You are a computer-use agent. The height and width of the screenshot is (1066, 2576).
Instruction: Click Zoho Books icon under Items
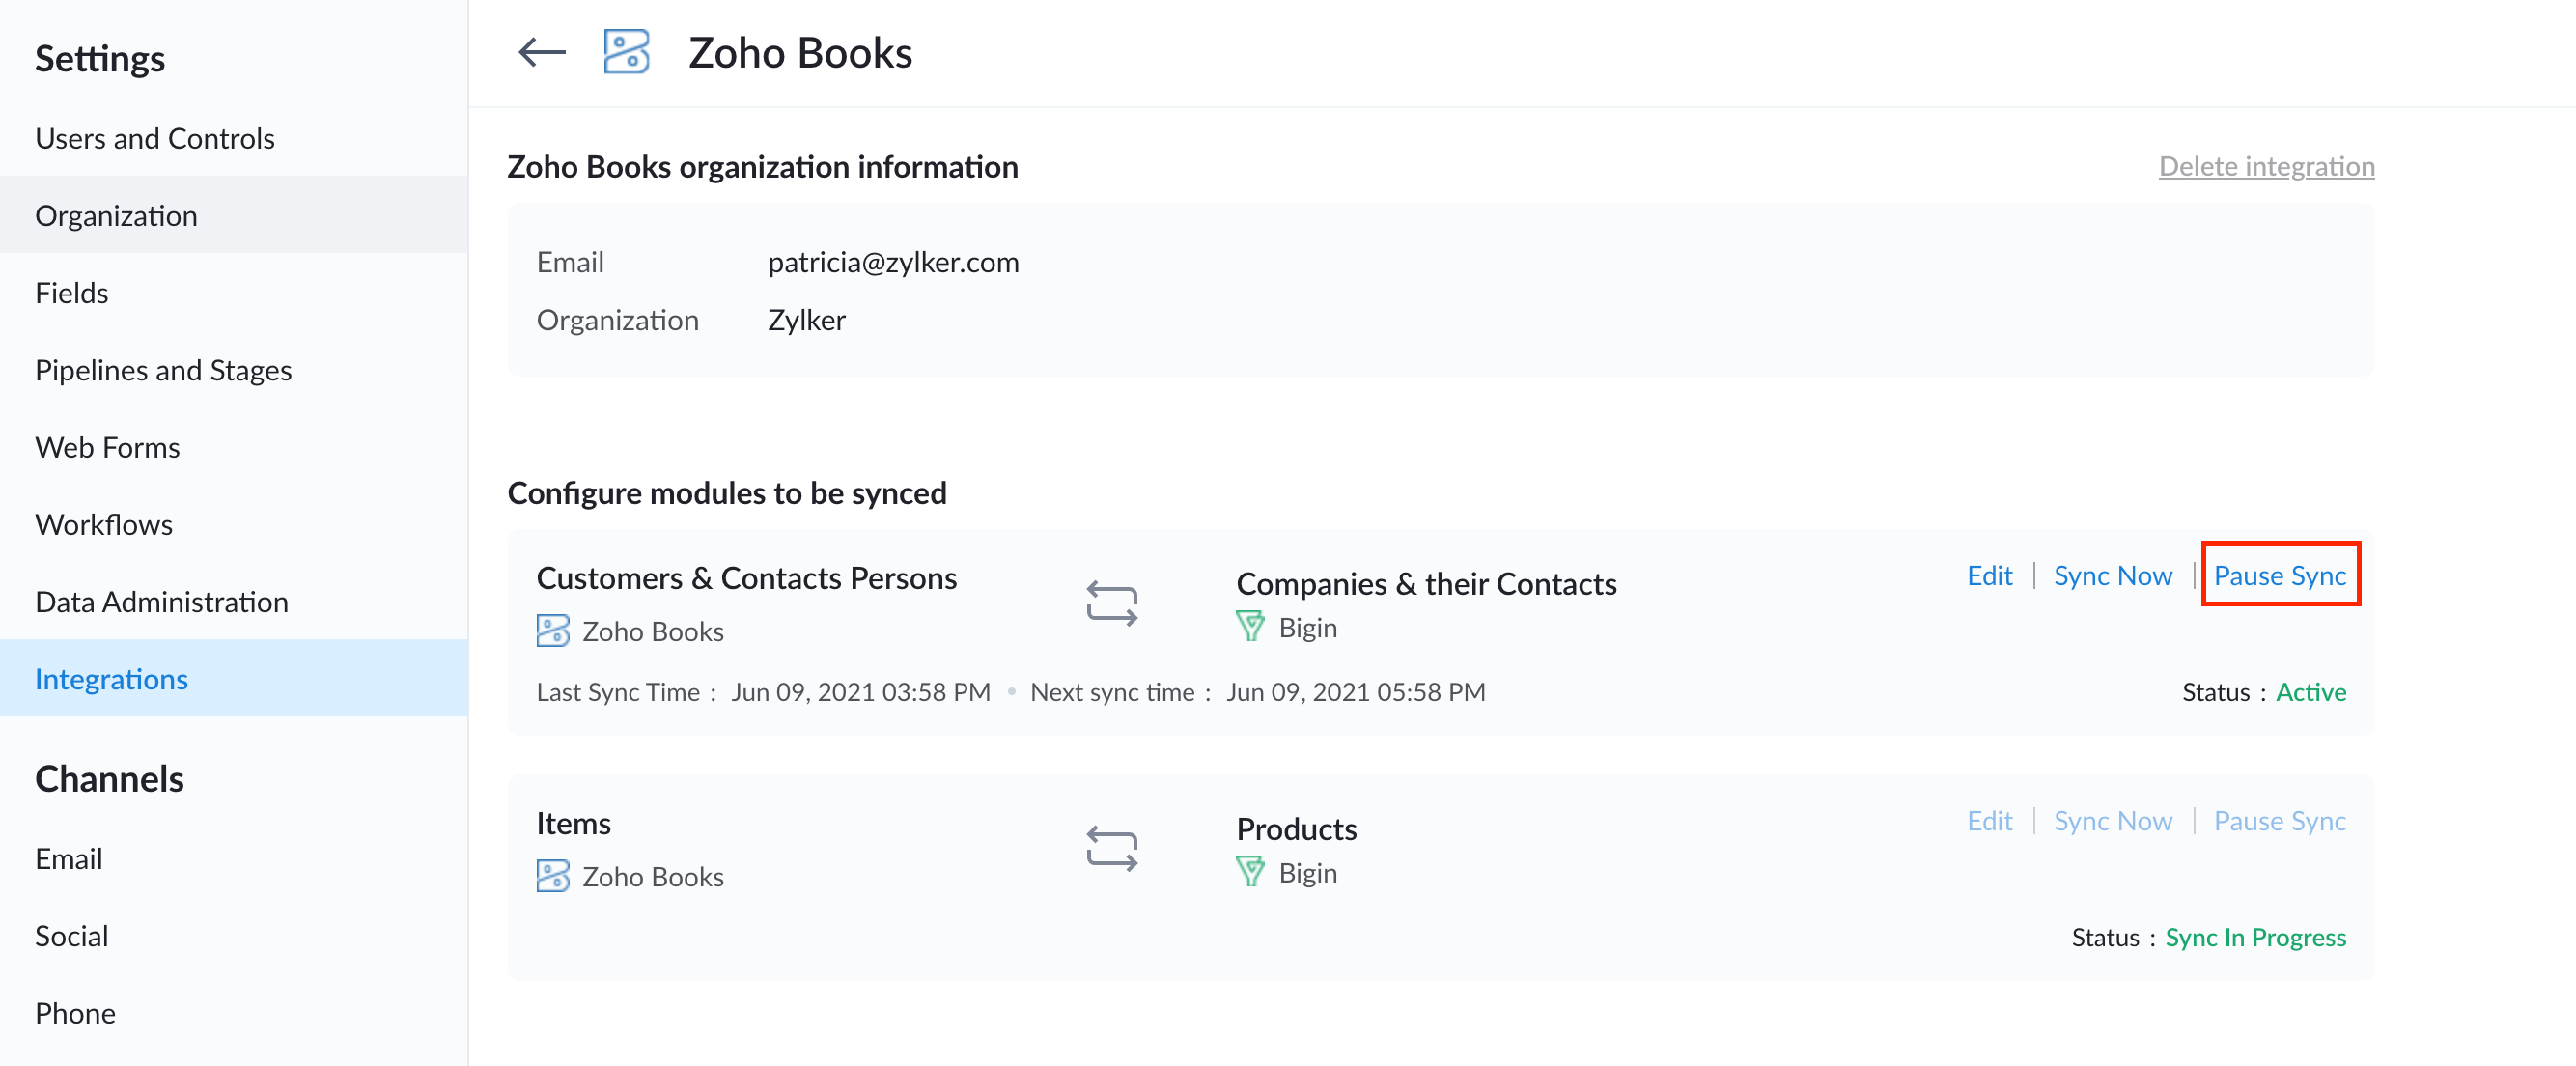[x=552, y=876]
